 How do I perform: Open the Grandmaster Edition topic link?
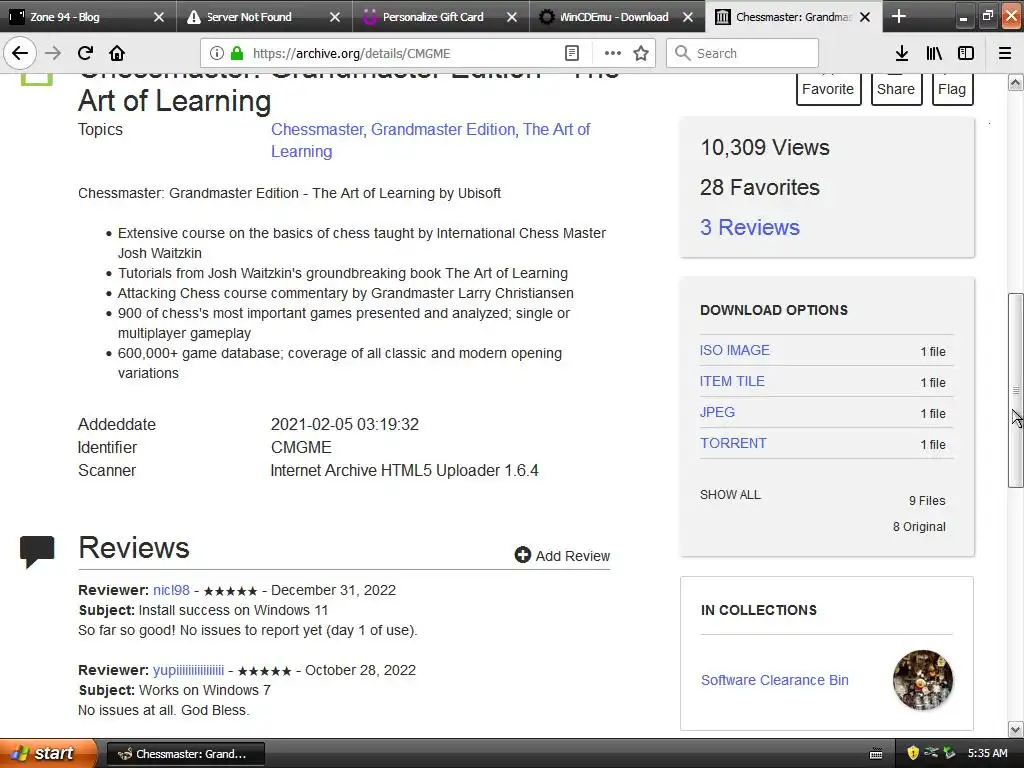pos(443,129)
